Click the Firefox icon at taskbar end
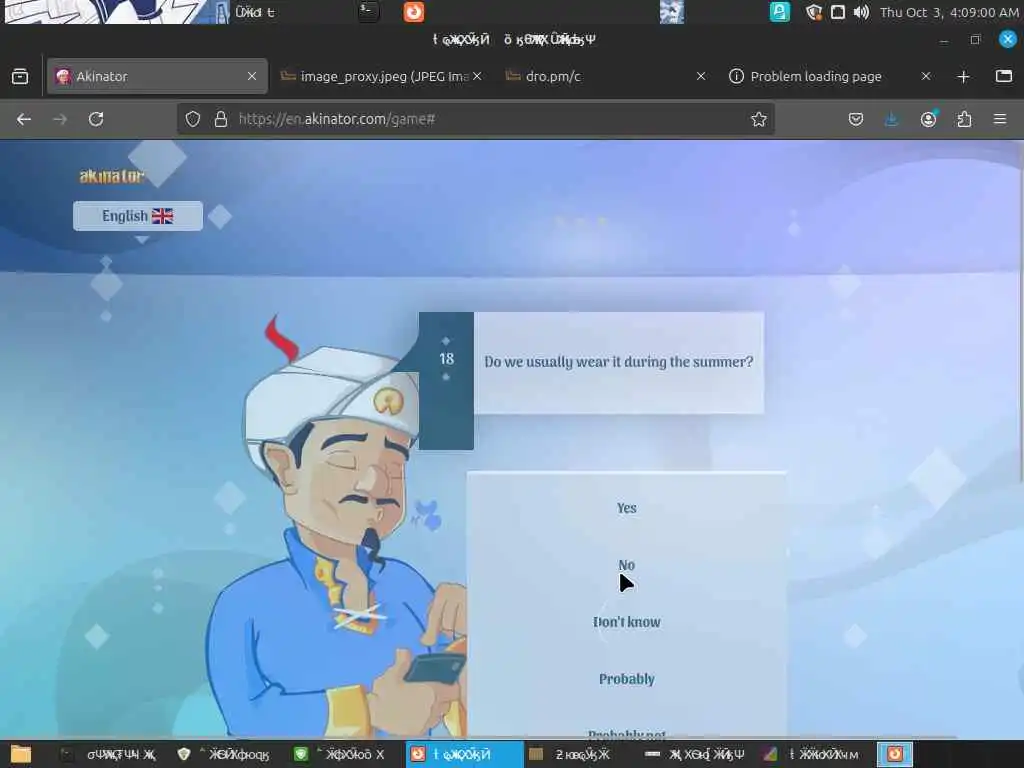This screenshot has width=1024, height=768. coord(895,754)
